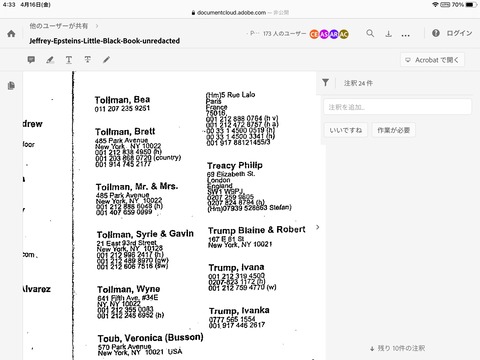Select the underline text tool

[x=69, y=60]
